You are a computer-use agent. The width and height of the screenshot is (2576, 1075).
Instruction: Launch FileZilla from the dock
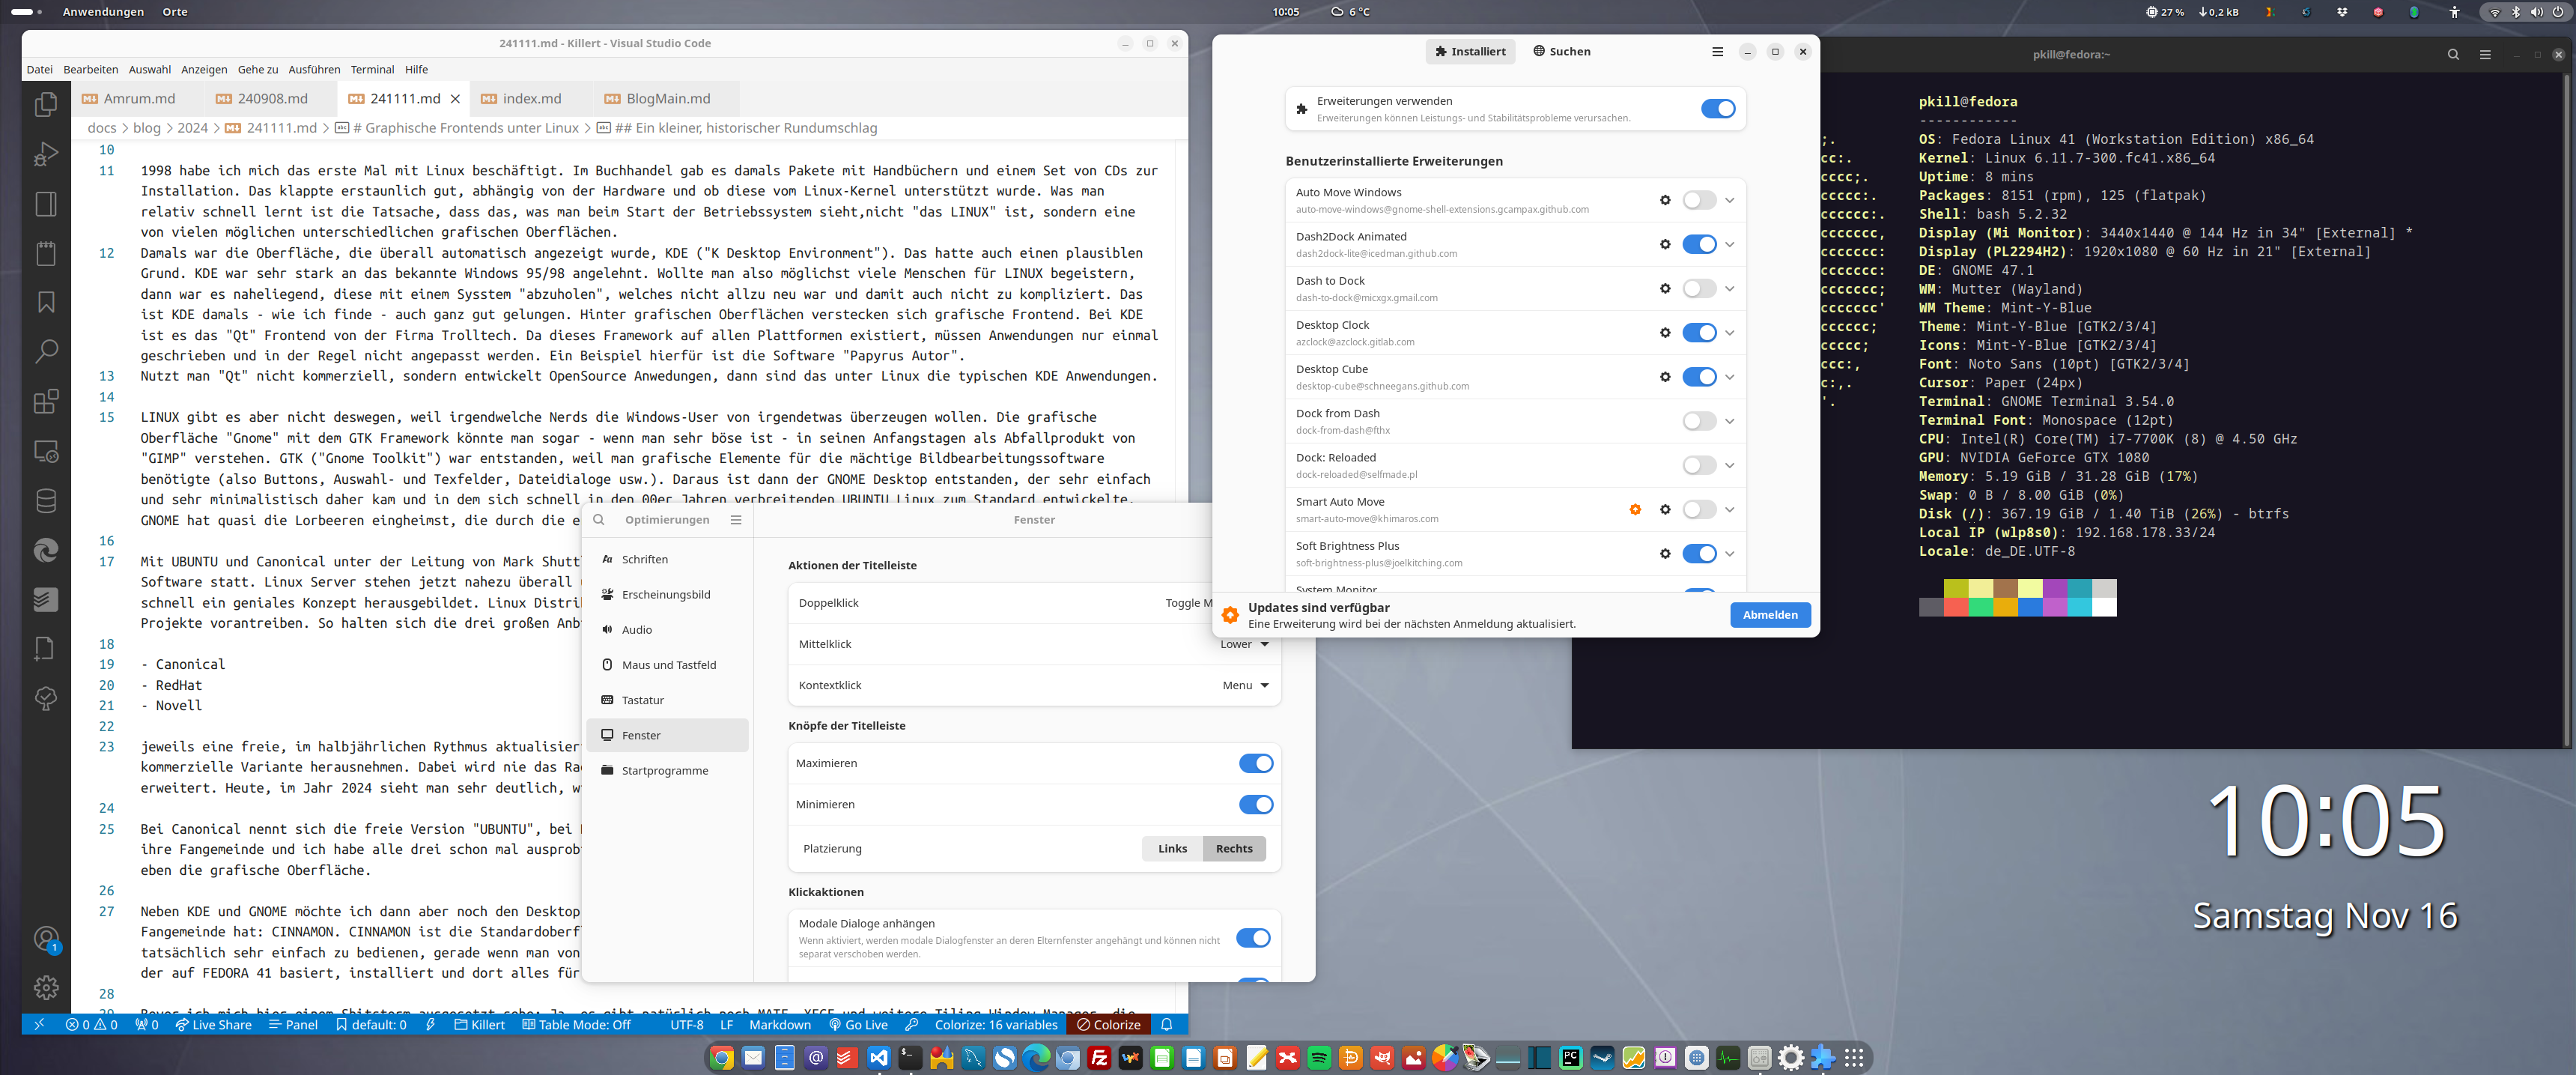pyautogui.click(x=1100, y=1058)
